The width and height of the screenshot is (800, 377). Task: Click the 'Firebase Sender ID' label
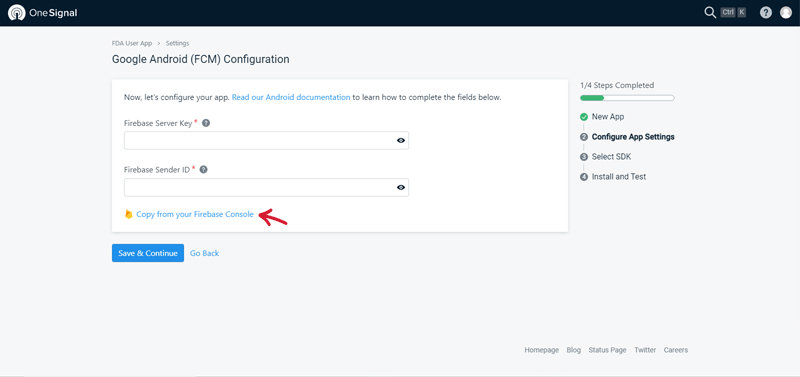click(x=157, y=170)
